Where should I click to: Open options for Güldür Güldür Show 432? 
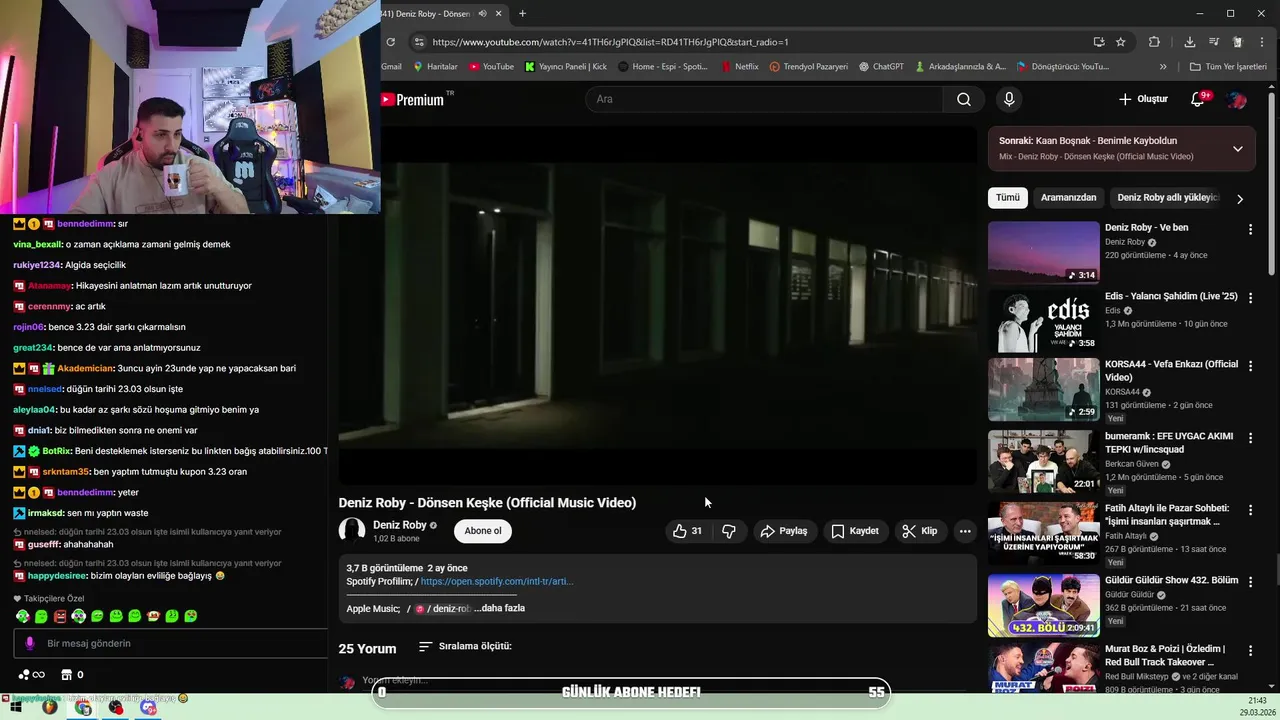tap(1250, 581)
